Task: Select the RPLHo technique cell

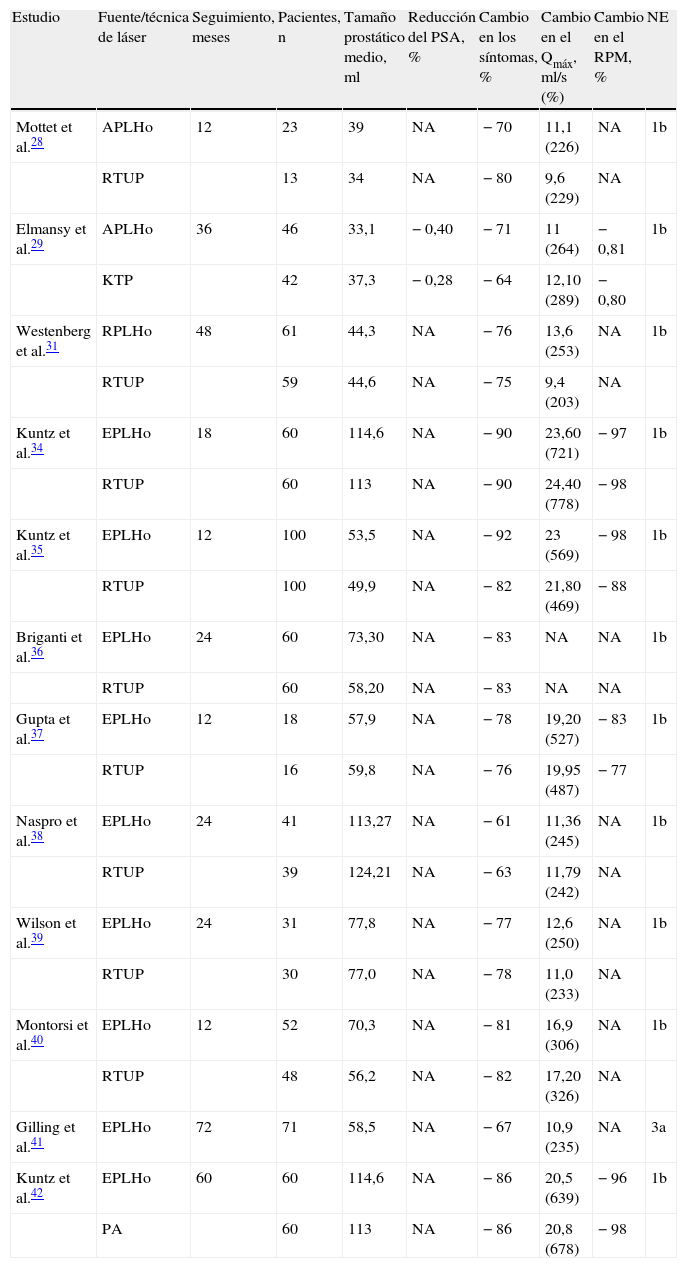Action: tap(127, 331)
